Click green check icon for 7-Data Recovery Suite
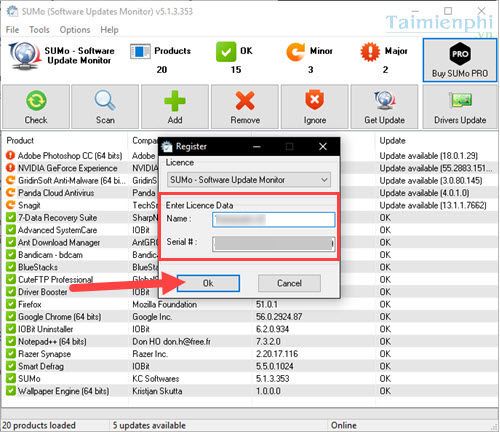This screenshot has width=500, height=432. [11, 217]
